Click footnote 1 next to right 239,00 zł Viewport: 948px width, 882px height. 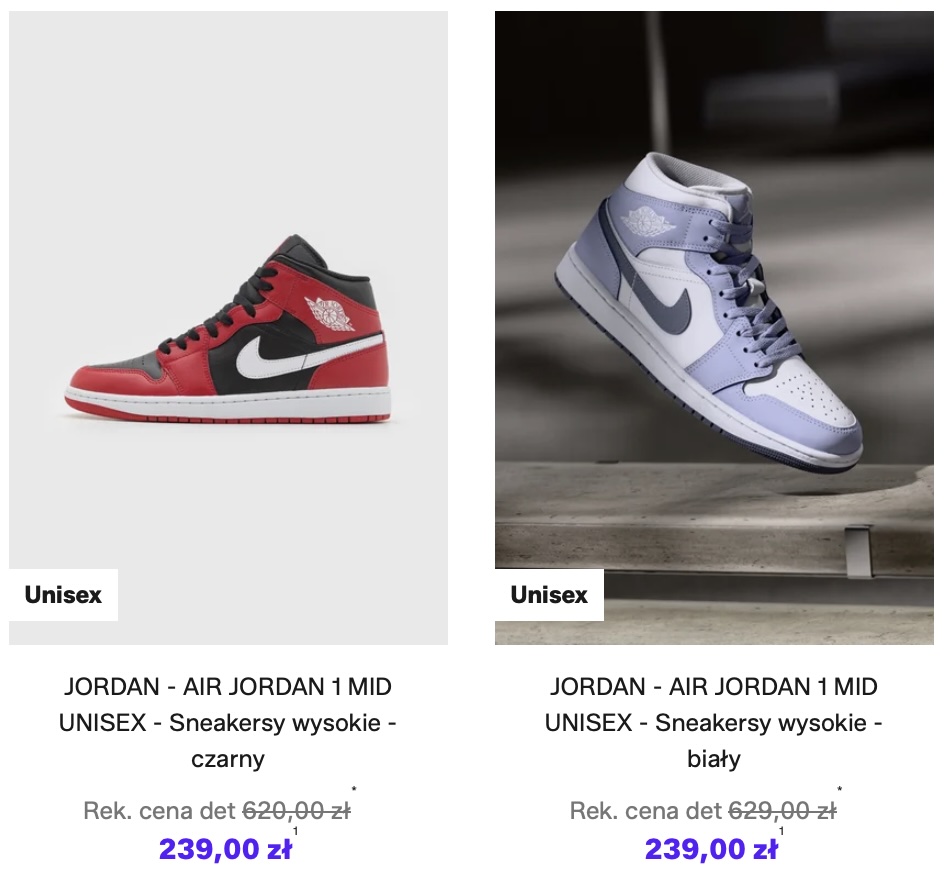click(782, 831)
